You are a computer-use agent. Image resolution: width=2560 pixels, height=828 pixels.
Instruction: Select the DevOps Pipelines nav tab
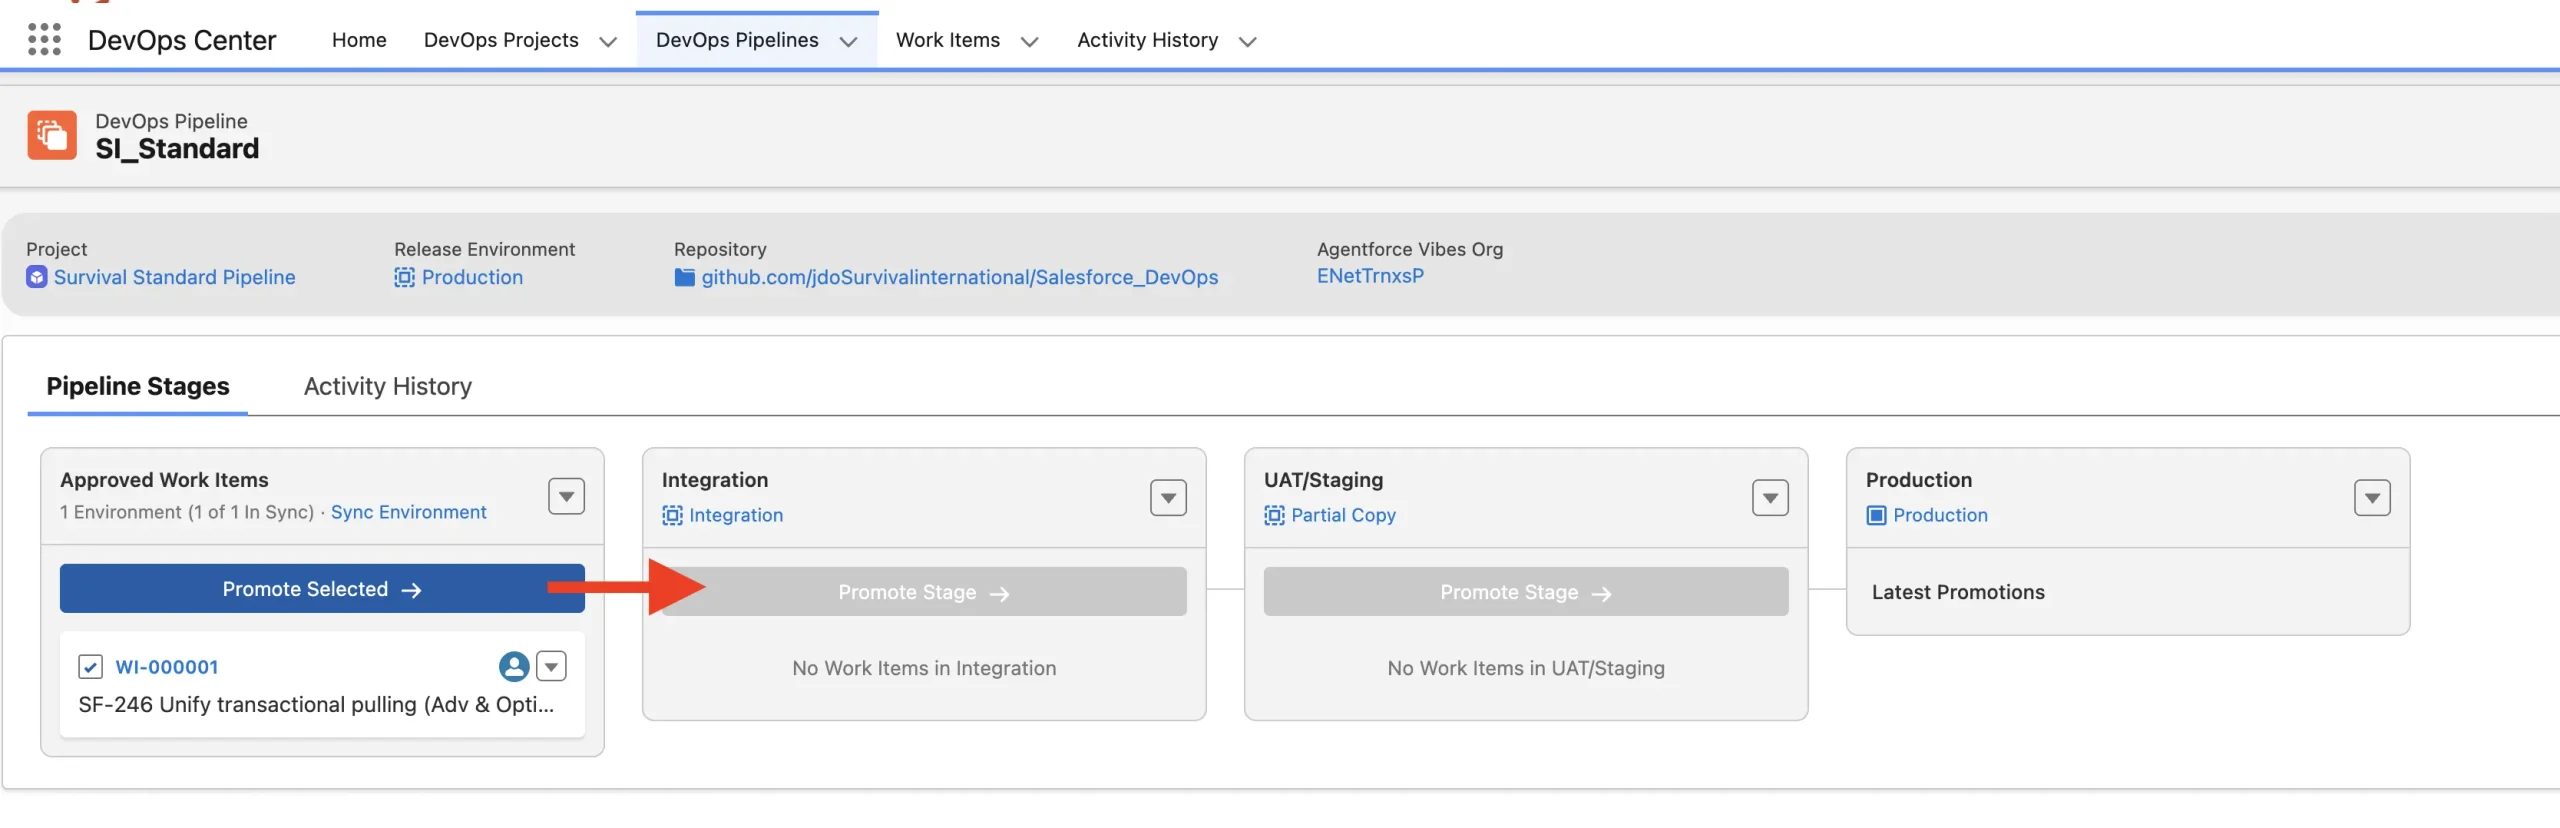[737, 40]
